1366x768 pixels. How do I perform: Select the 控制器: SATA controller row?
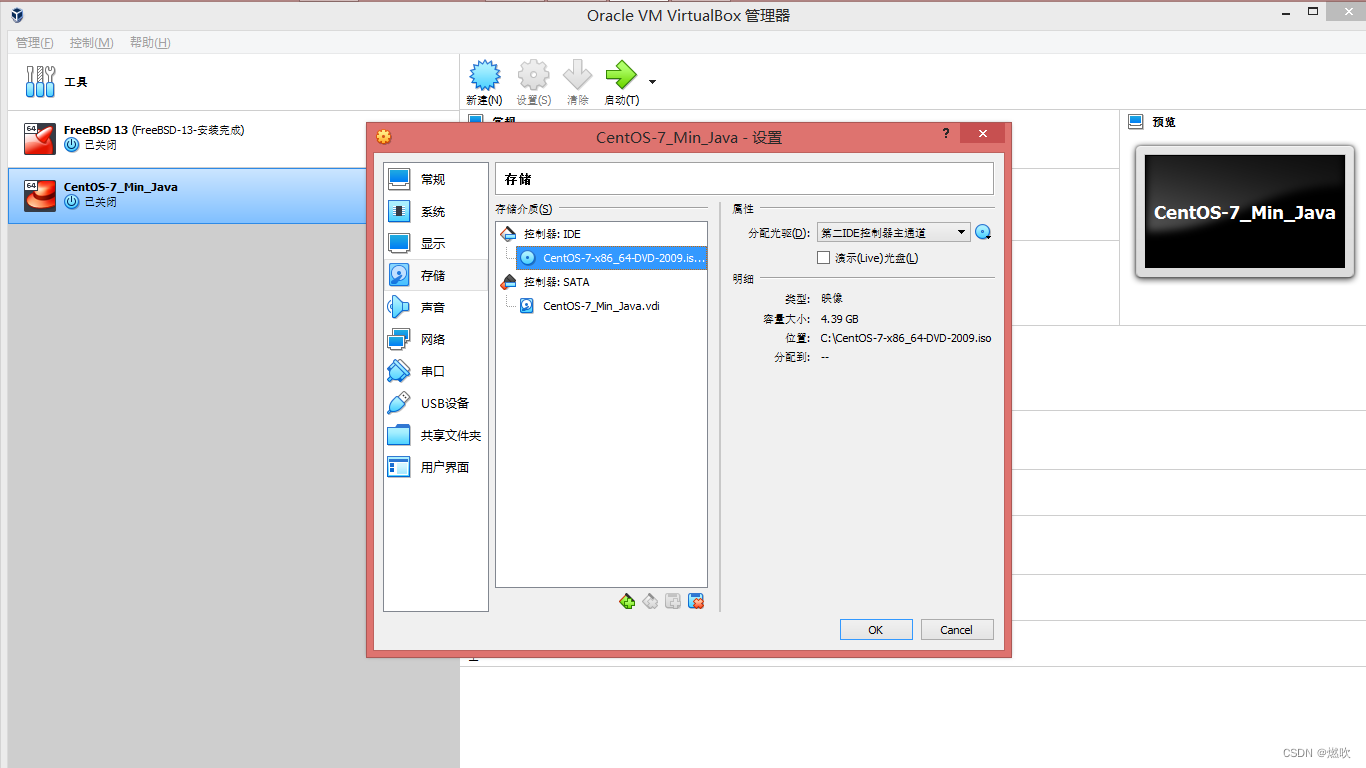601,282
